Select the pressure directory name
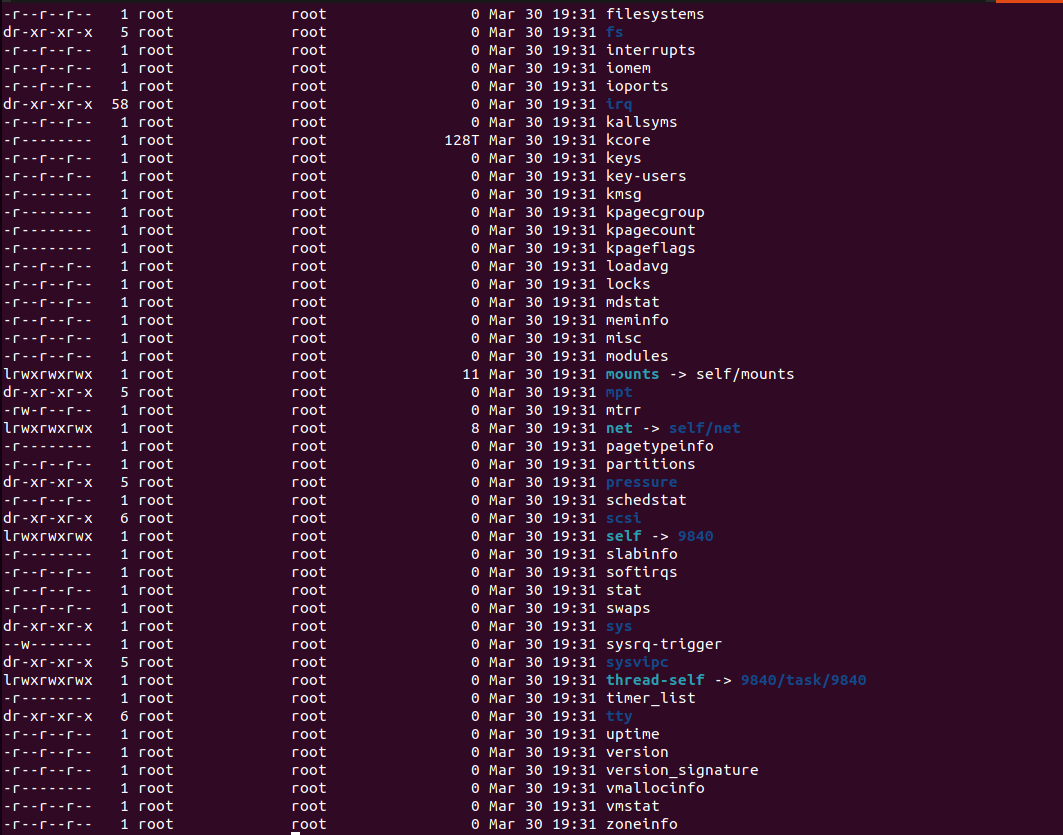1063x835 pixels. [x=641, y=482]
